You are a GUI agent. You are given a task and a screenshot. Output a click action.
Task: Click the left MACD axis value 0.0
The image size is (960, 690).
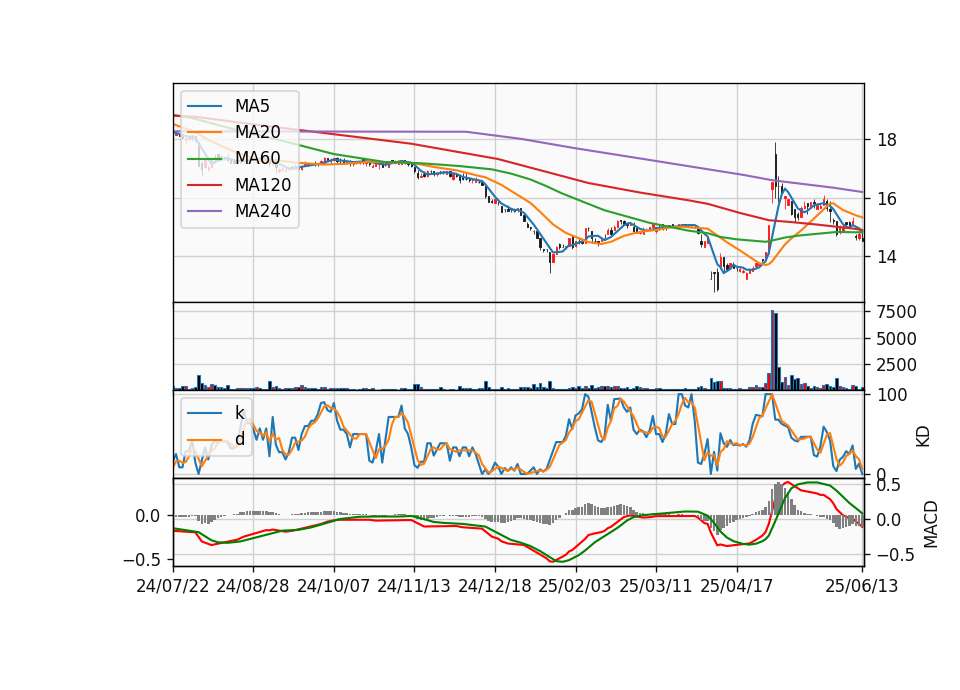pos(148,516)
